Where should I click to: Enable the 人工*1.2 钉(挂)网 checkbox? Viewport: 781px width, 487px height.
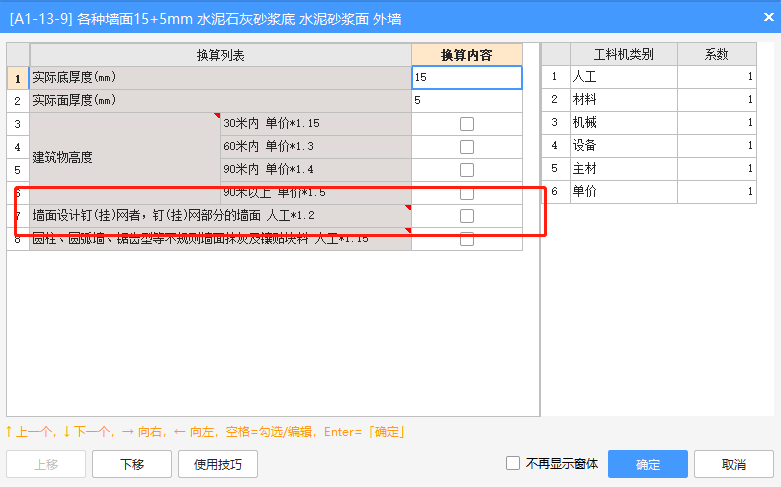click(x=467, y=216)
